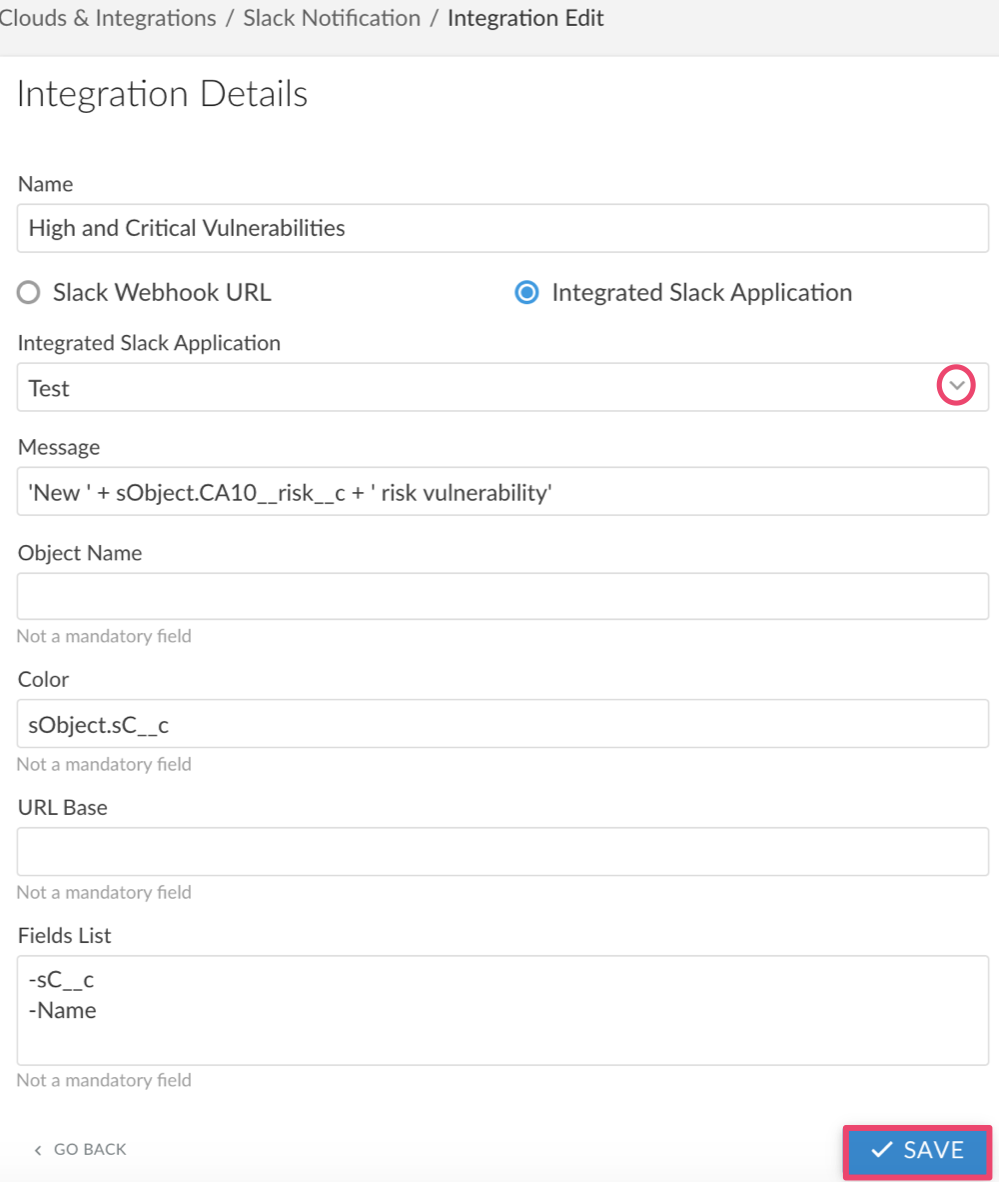Click the Slack Webhook URL label text
999x1182 pixels.
(x=162, y=293)
